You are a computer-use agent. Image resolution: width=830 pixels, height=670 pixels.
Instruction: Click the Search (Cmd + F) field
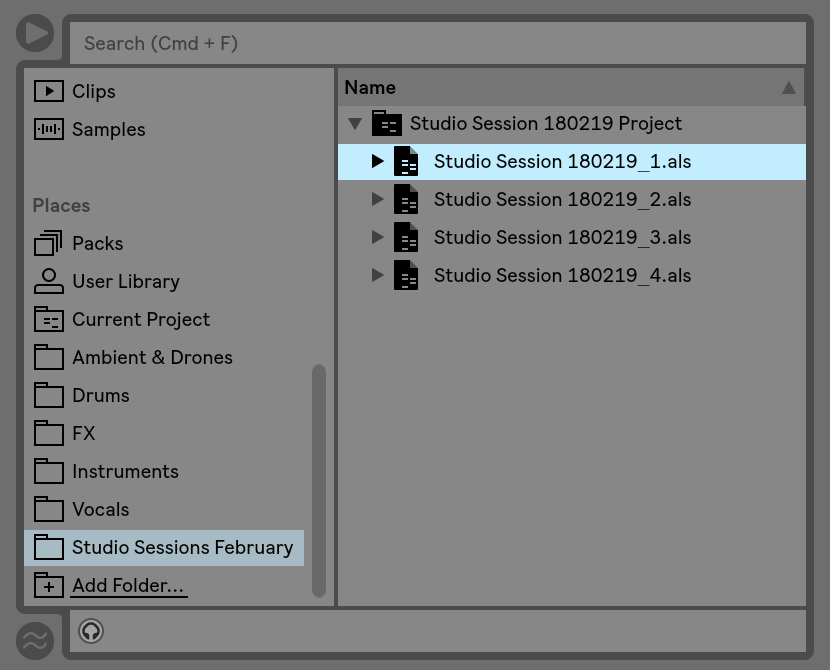click(437, 43)
